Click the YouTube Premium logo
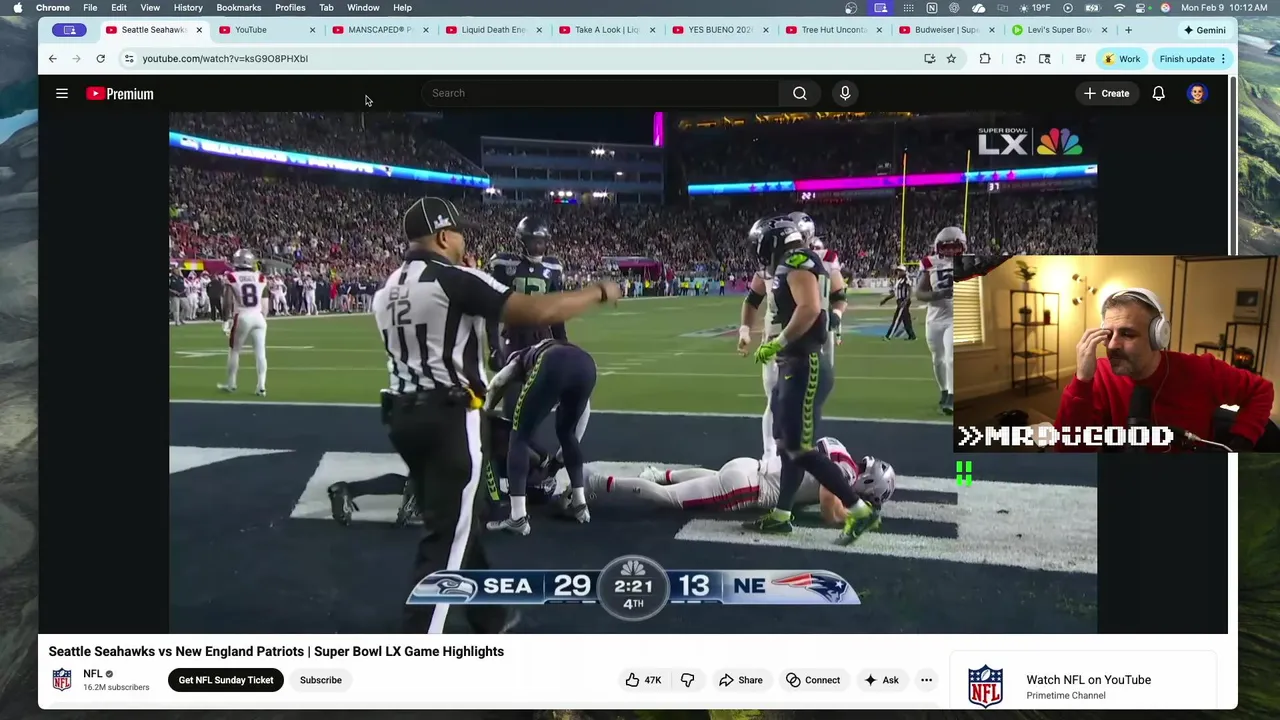Screen dimensions: 1280x720 (120, 94)
